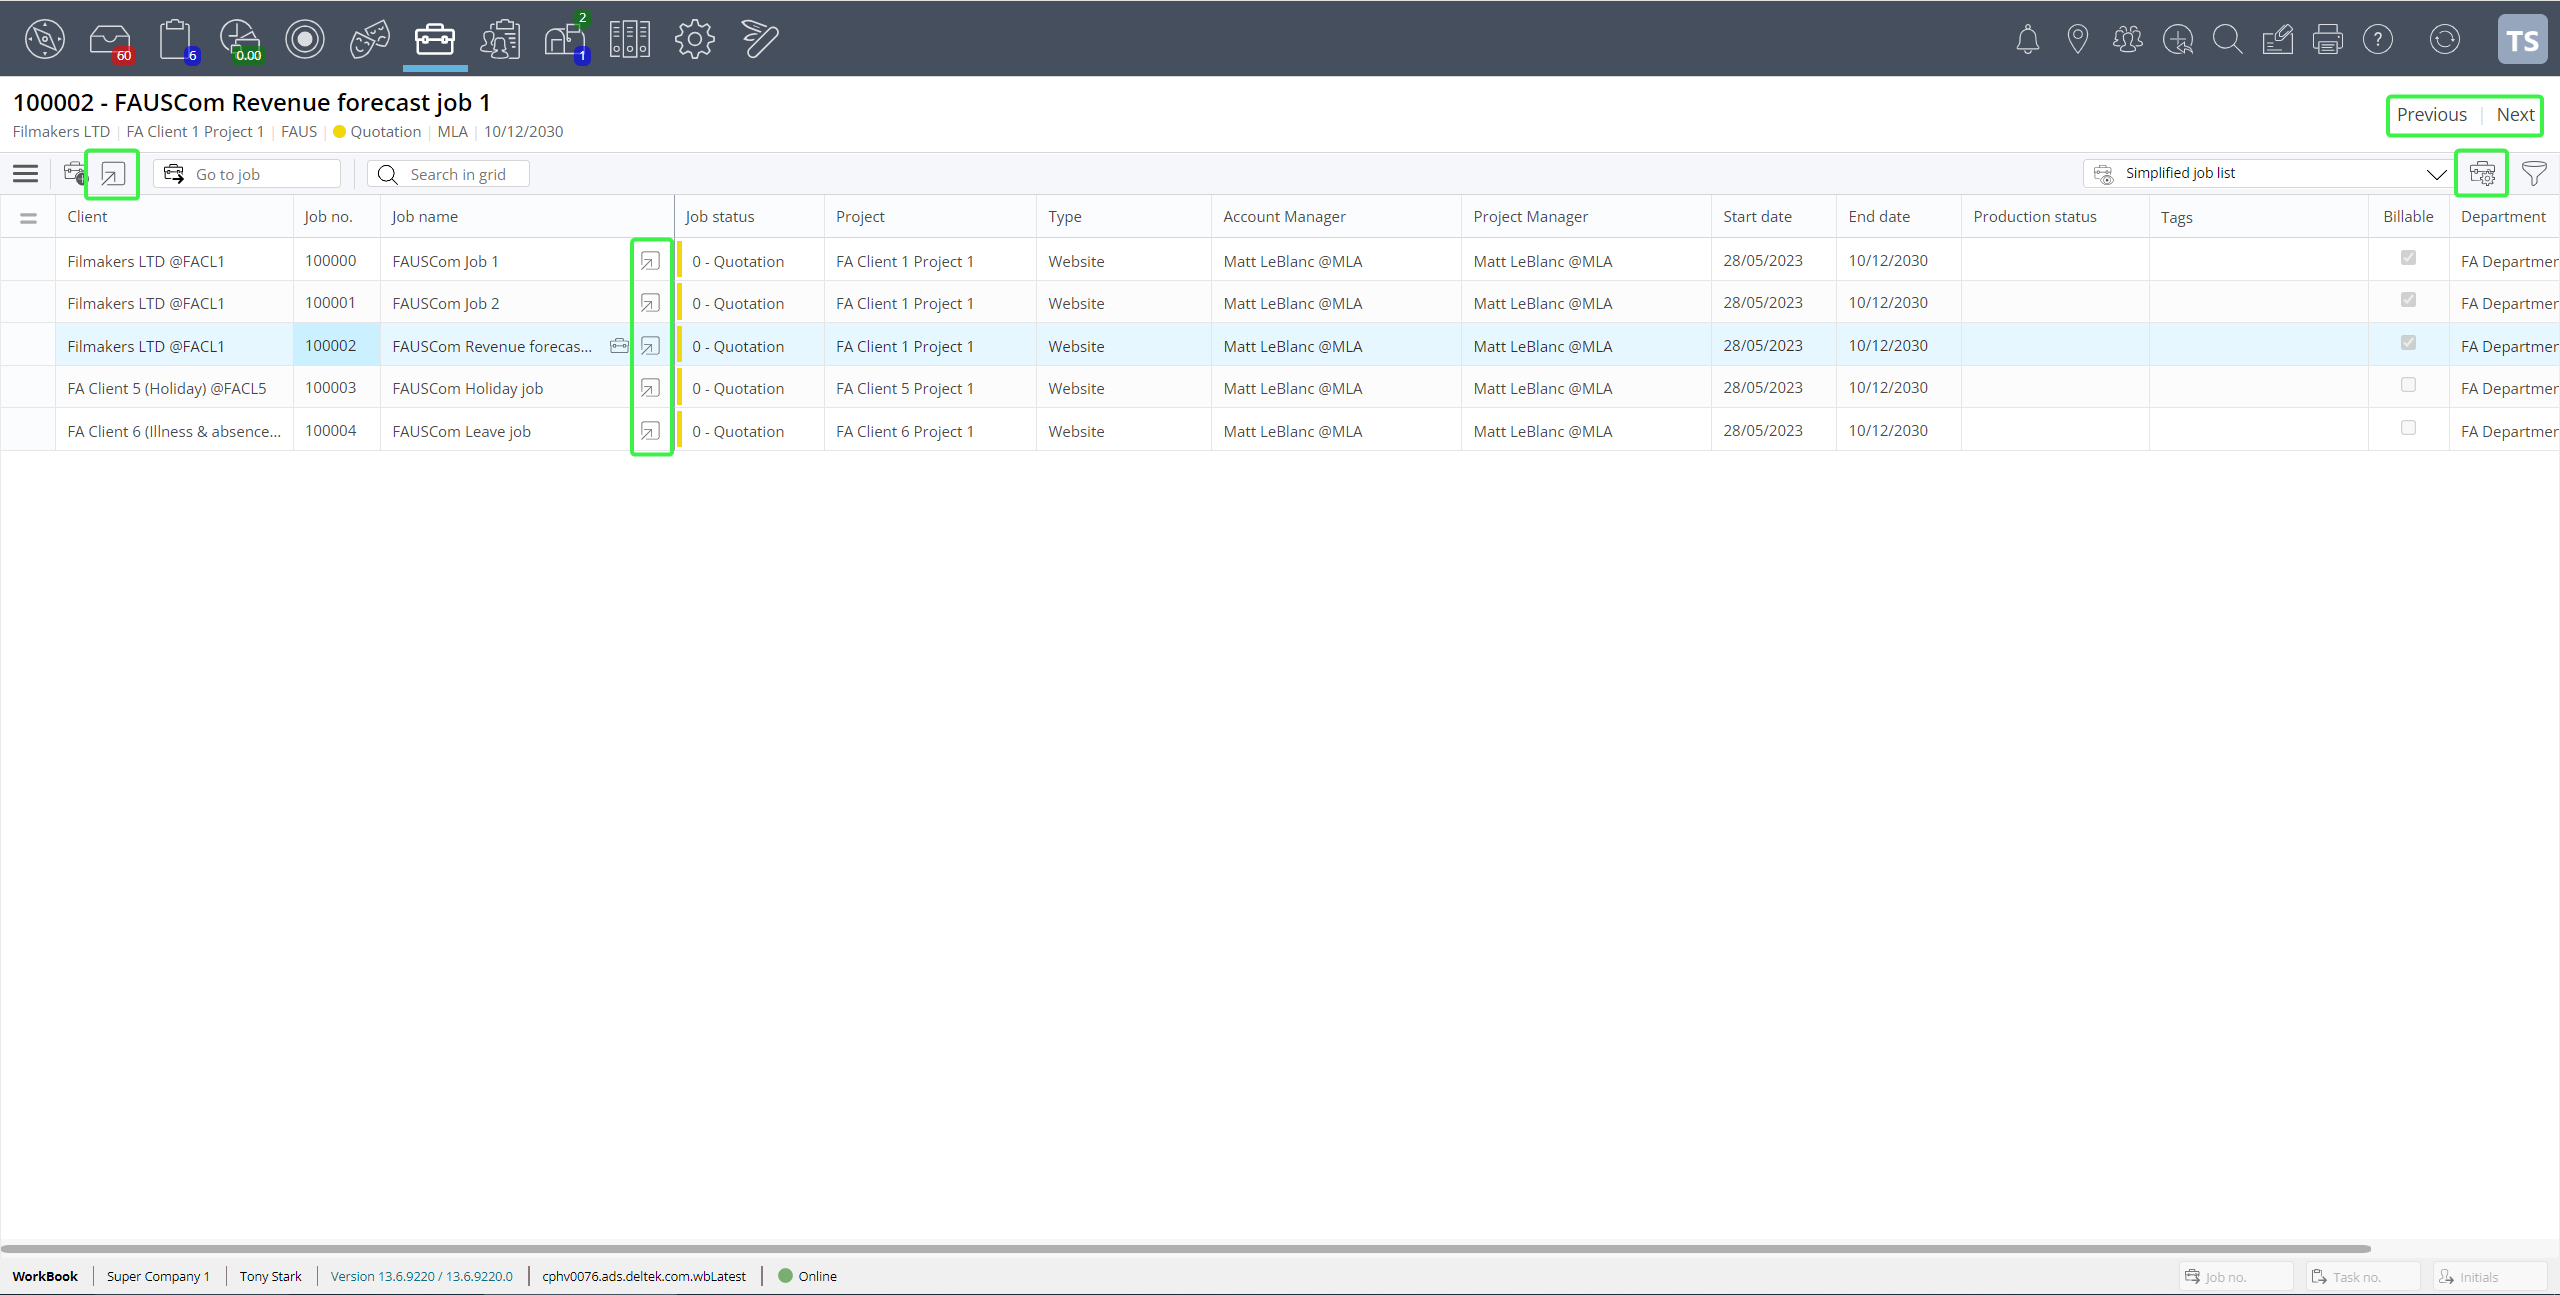
Task: Open the compass dashboard icon
Action: tap(45, 39)
